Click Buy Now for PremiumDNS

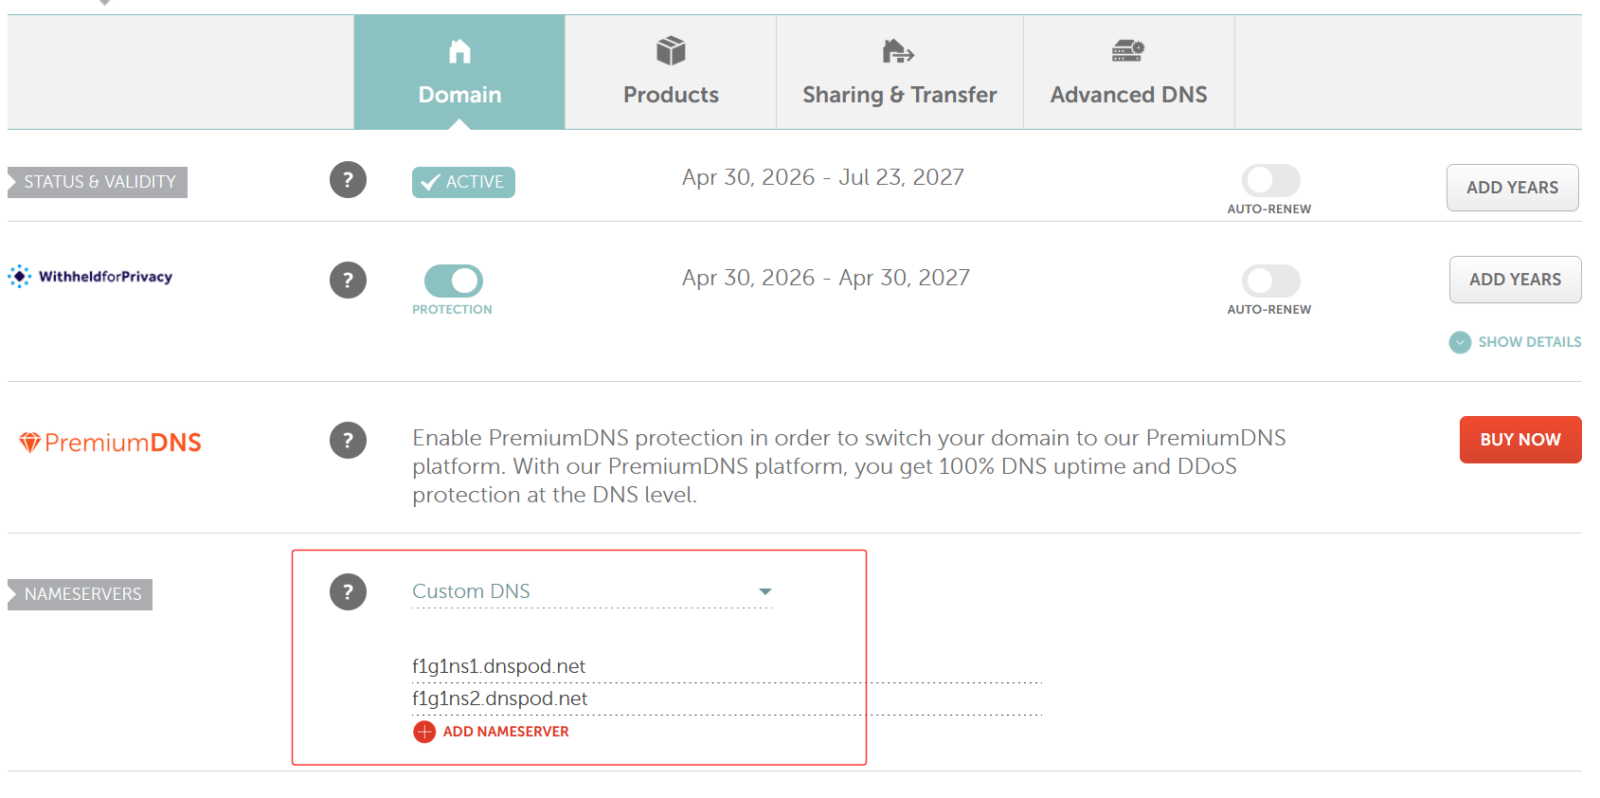[x=1520, y=440]
